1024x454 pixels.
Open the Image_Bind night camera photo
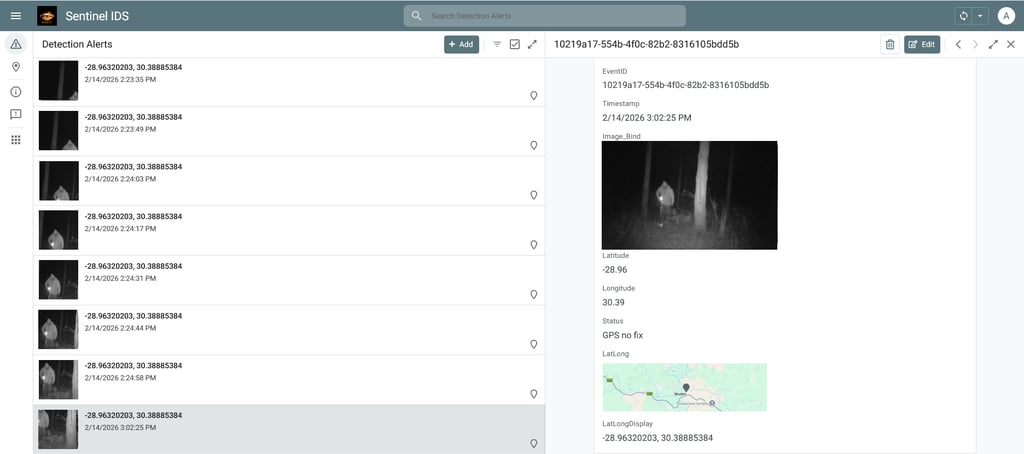[x=690, y=195]
